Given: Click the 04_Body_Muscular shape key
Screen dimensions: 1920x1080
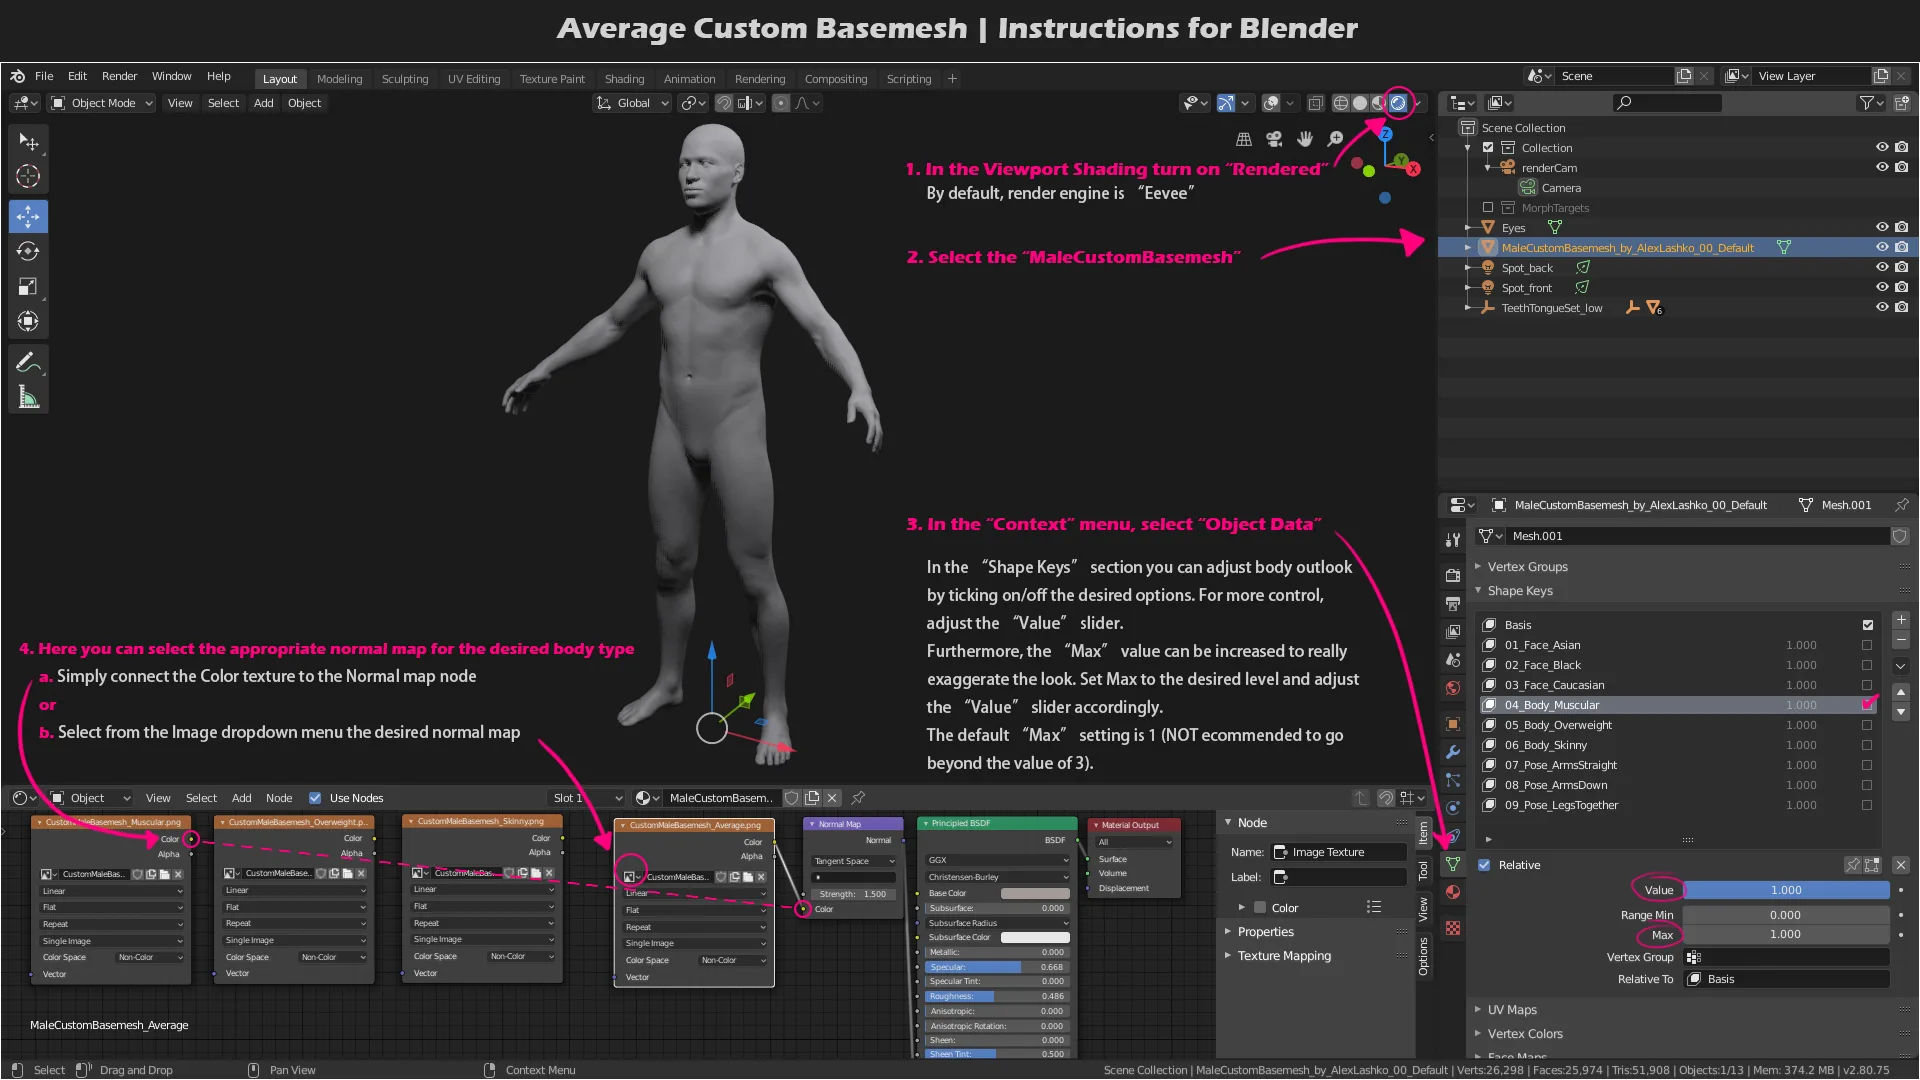Looking at the screenshot, I should coord(1551,704).
